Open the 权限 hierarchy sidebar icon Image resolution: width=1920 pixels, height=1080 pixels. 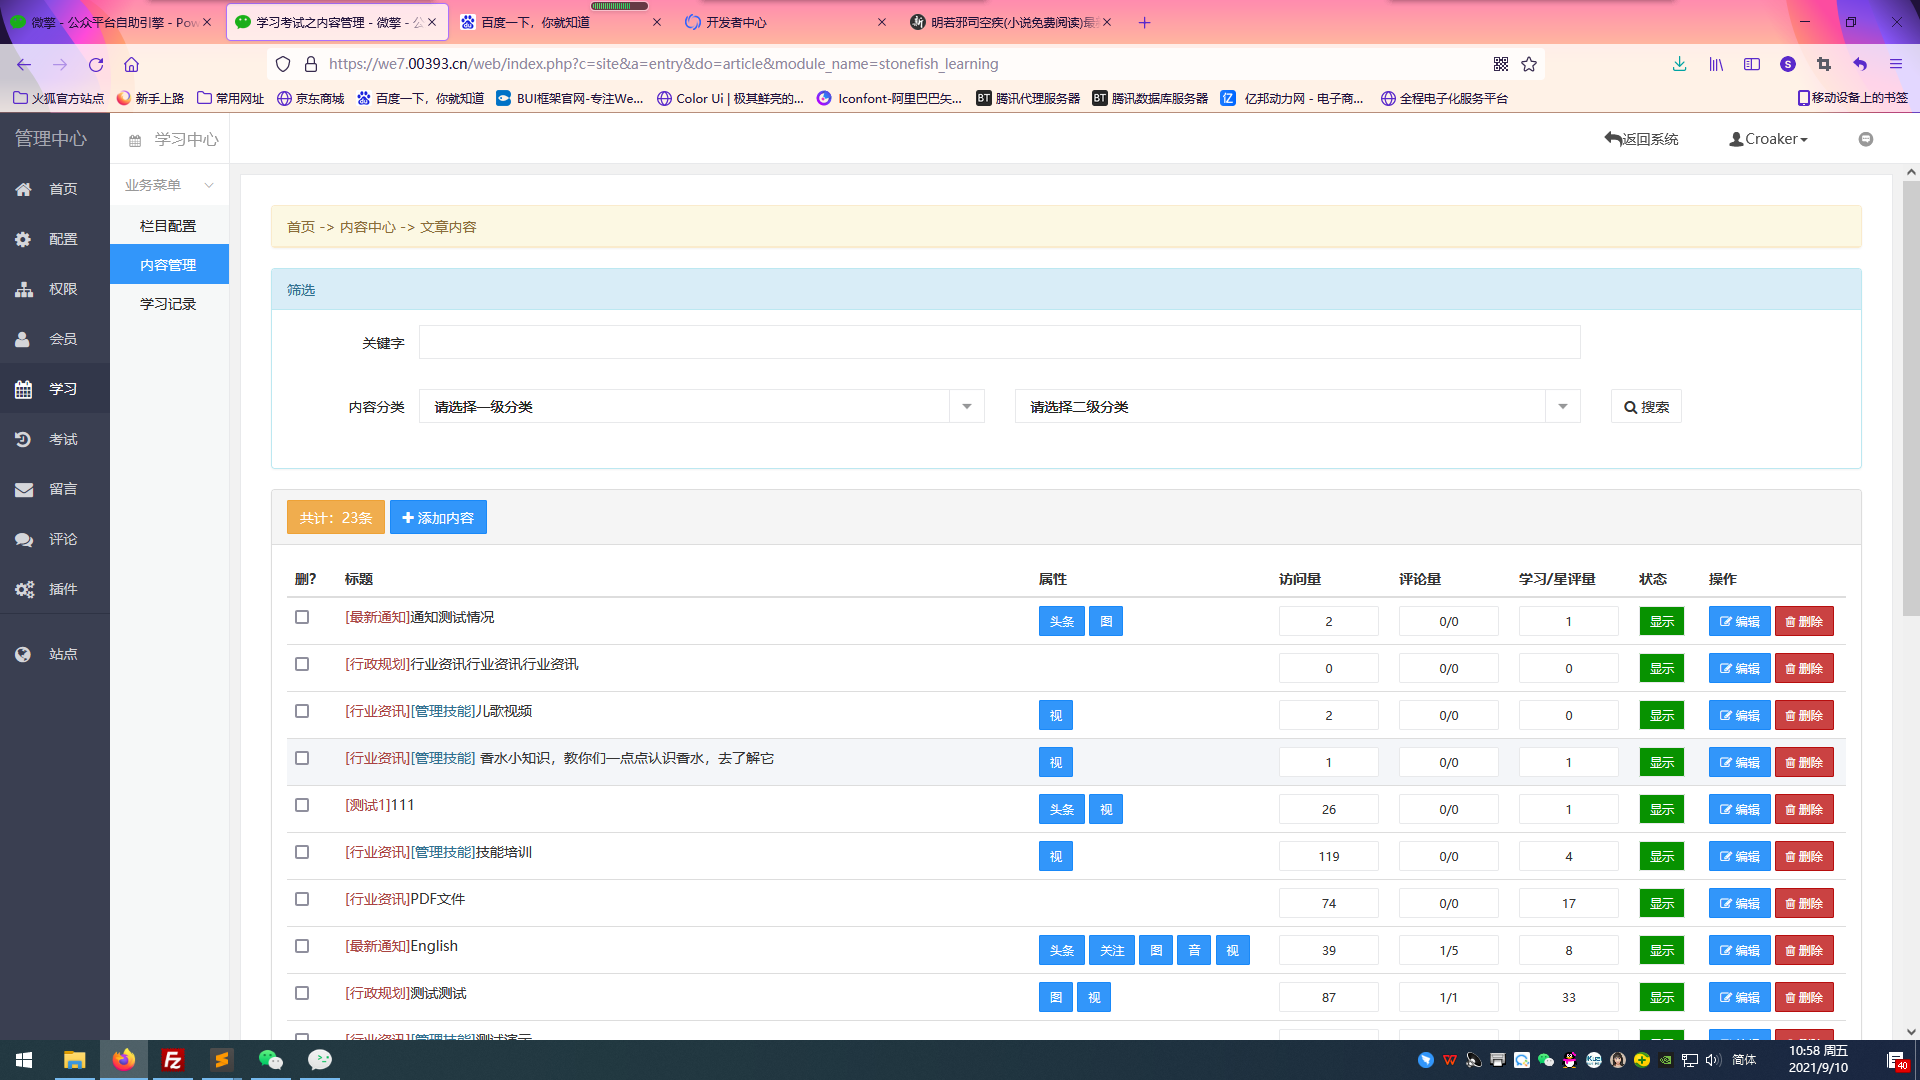pos(23,289)
